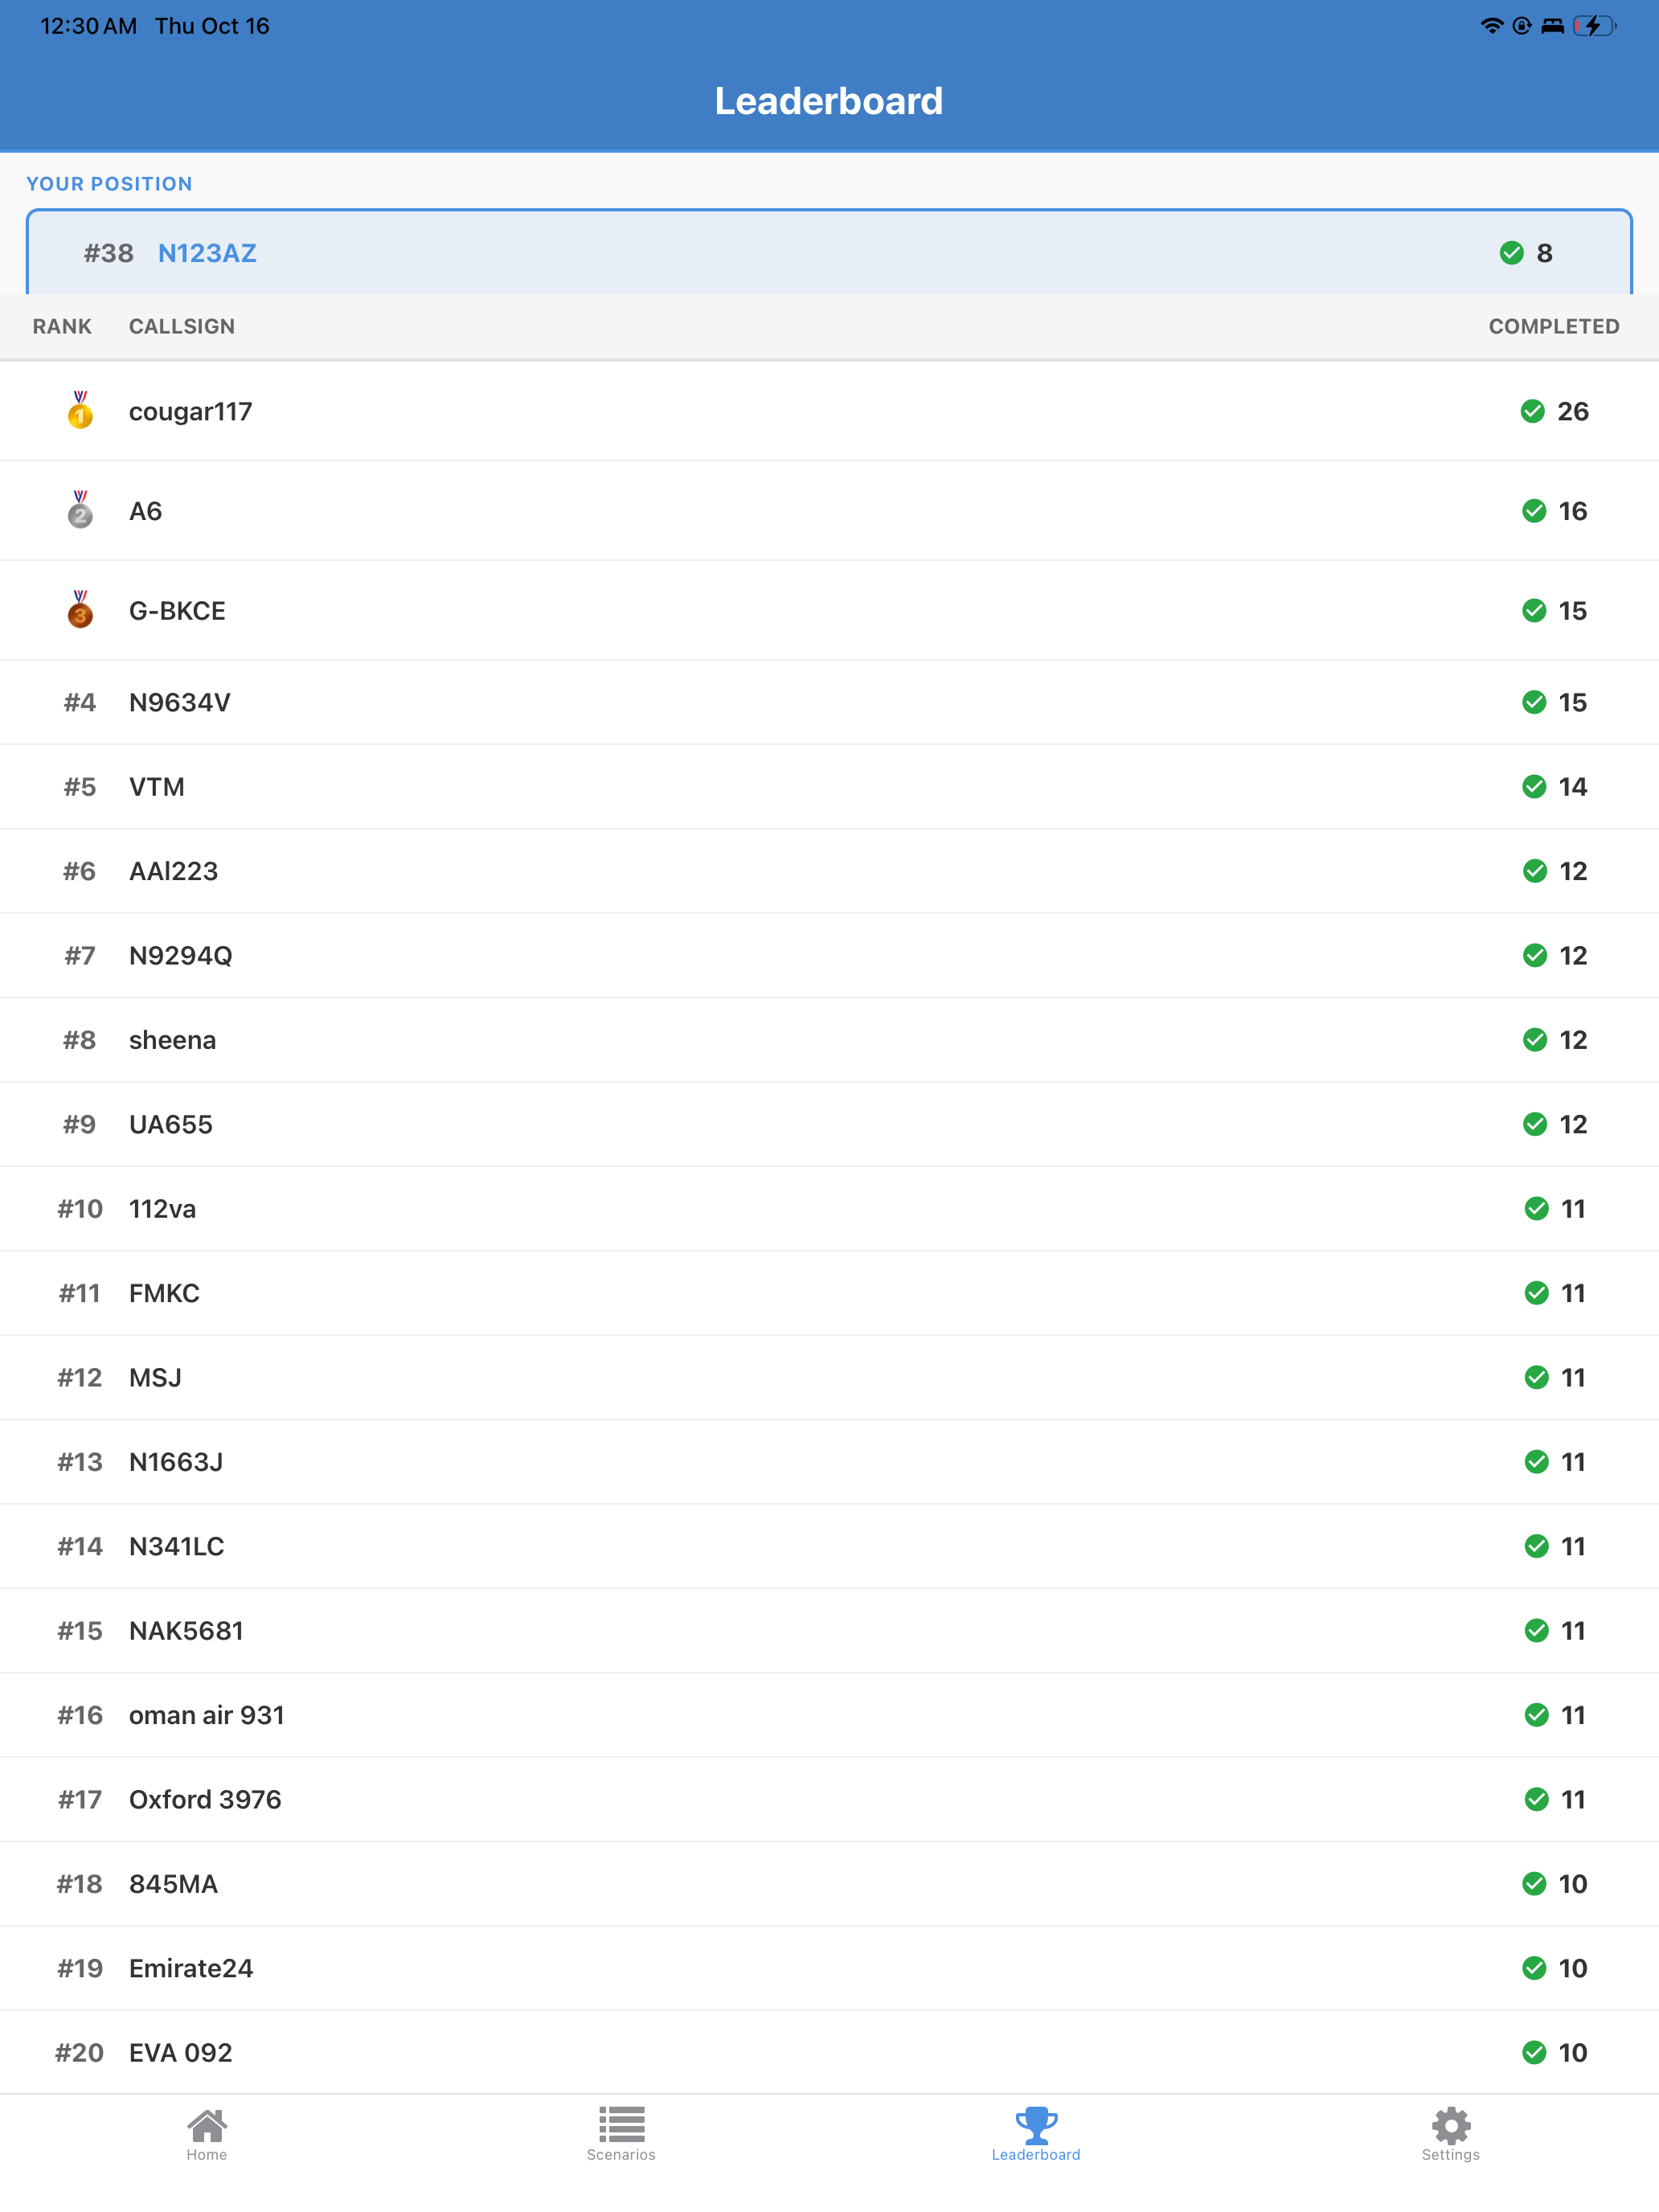Screen dimensions: 1659x2212
Task: Tap the silver medal icon beside A6
Action: pos(80,510)
